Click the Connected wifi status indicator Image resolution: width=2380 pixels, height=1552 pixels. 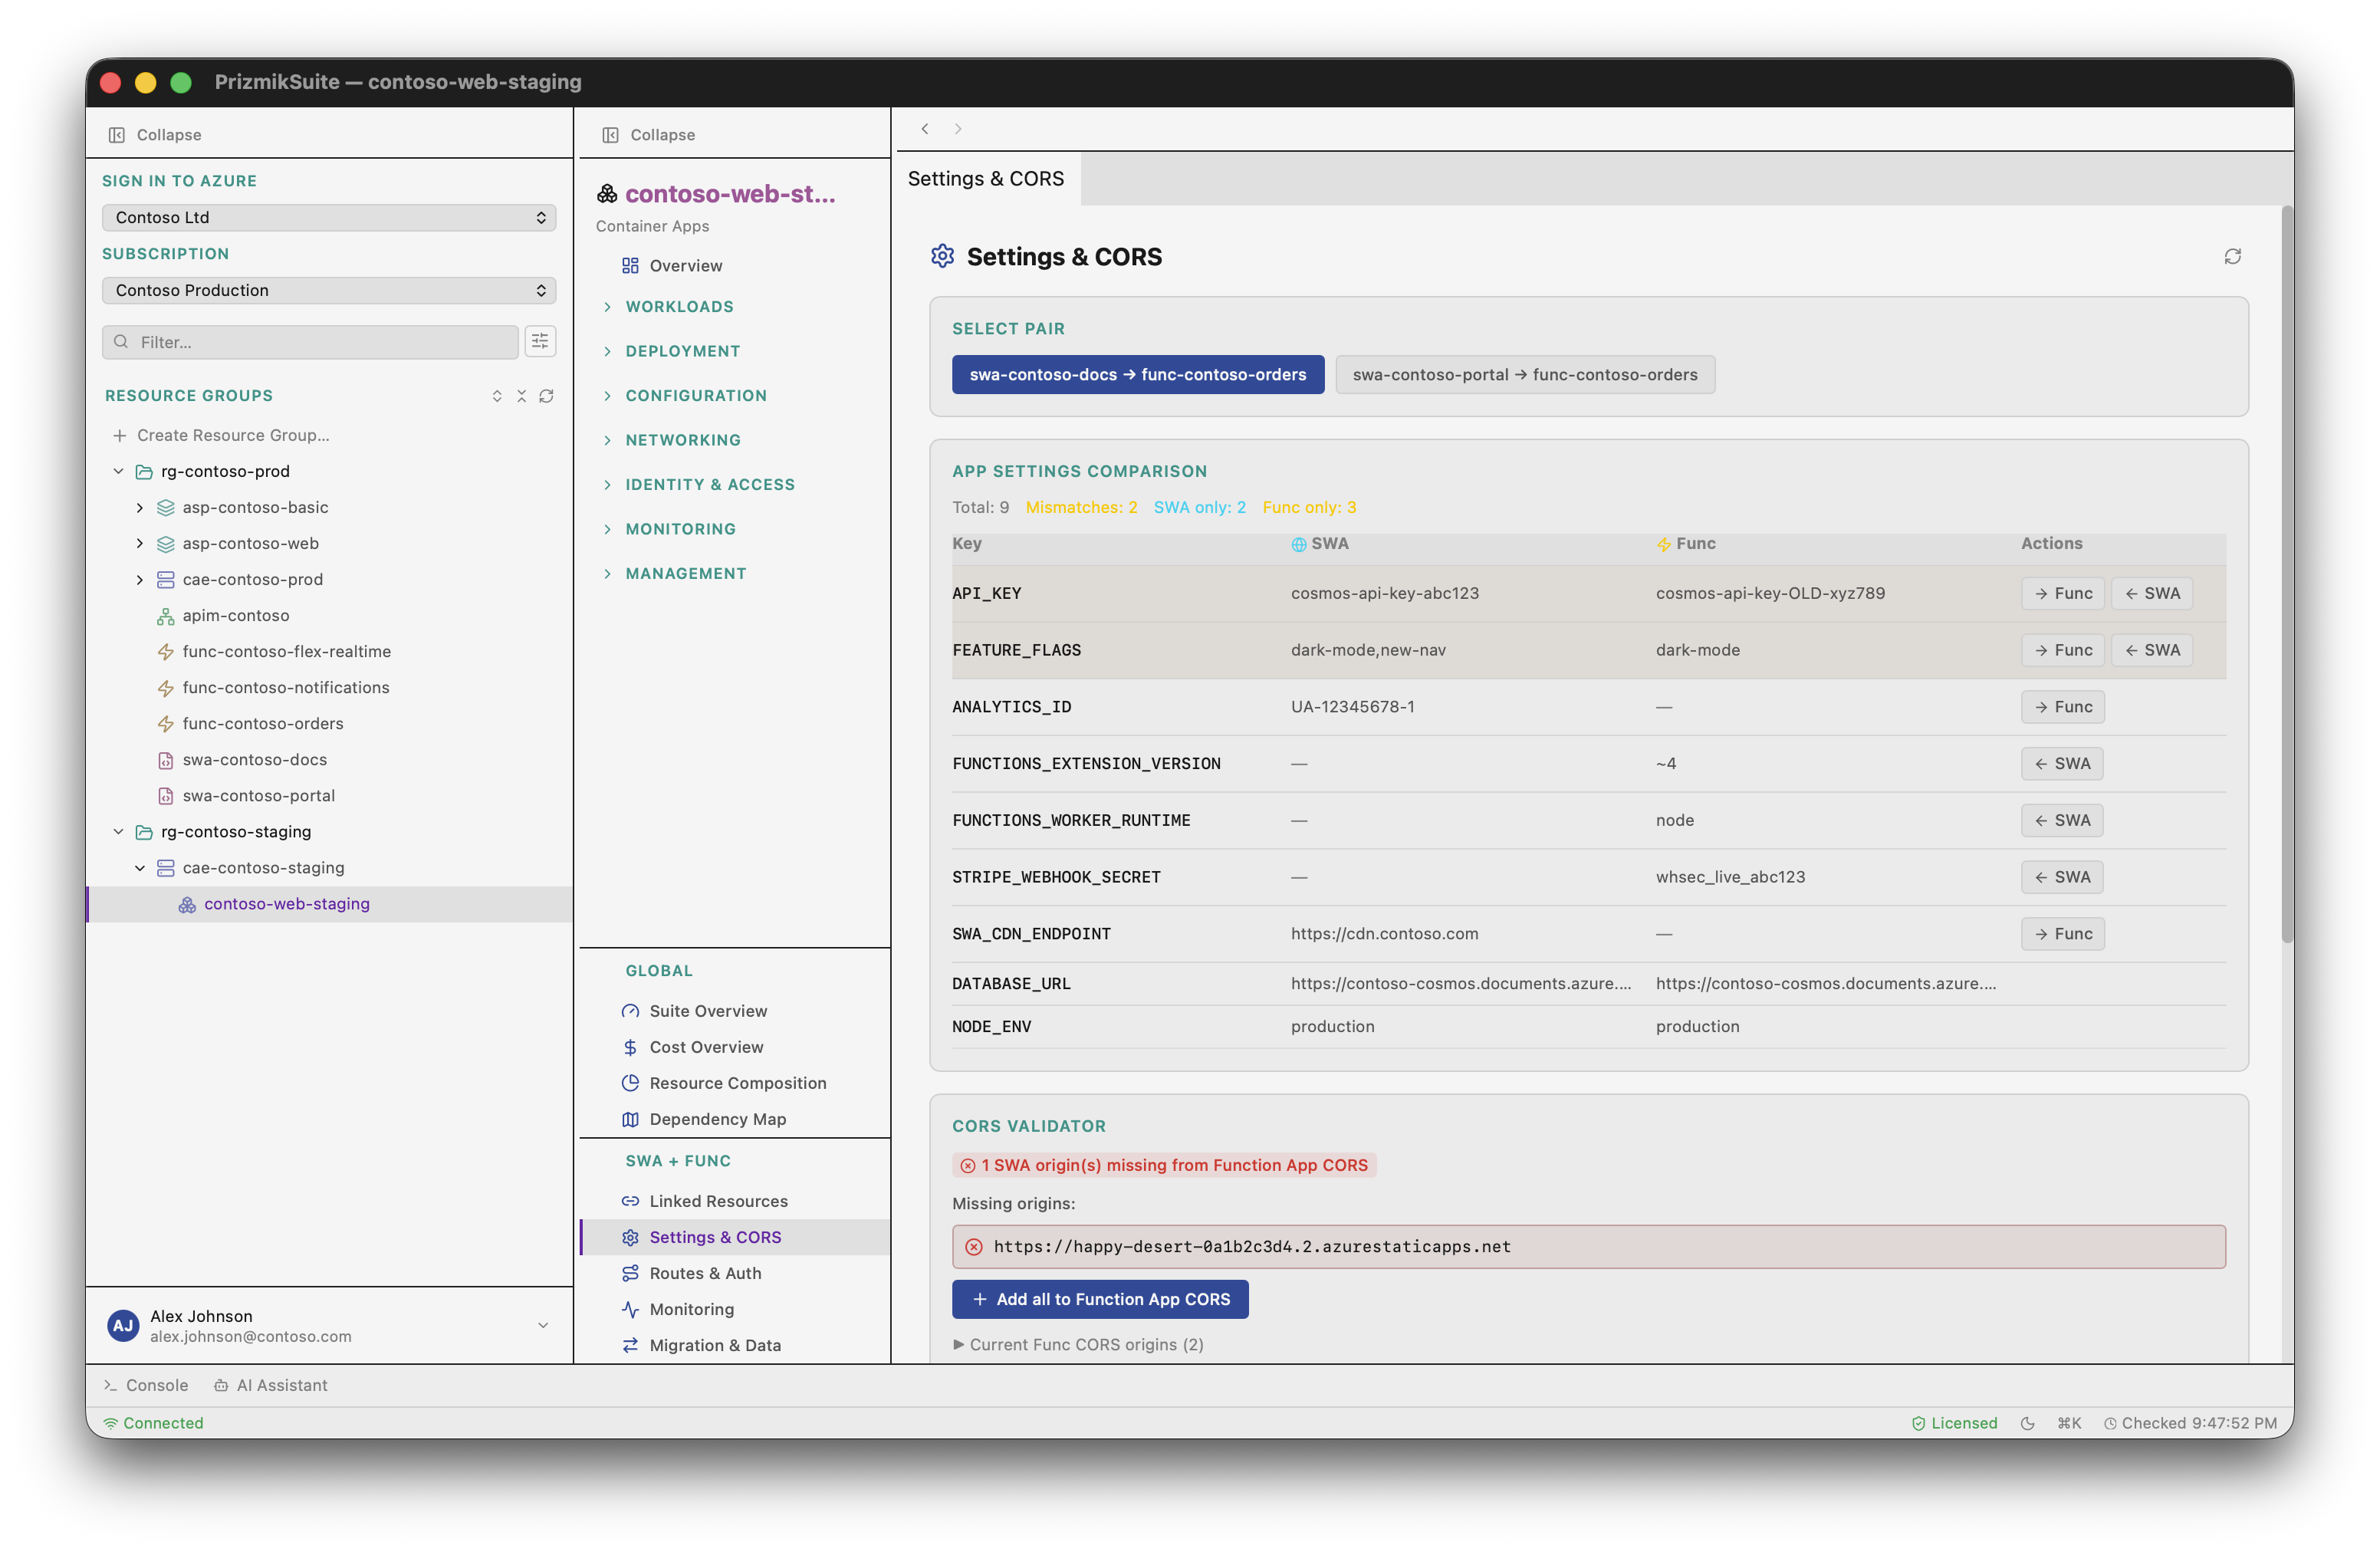coord(153,1423)
